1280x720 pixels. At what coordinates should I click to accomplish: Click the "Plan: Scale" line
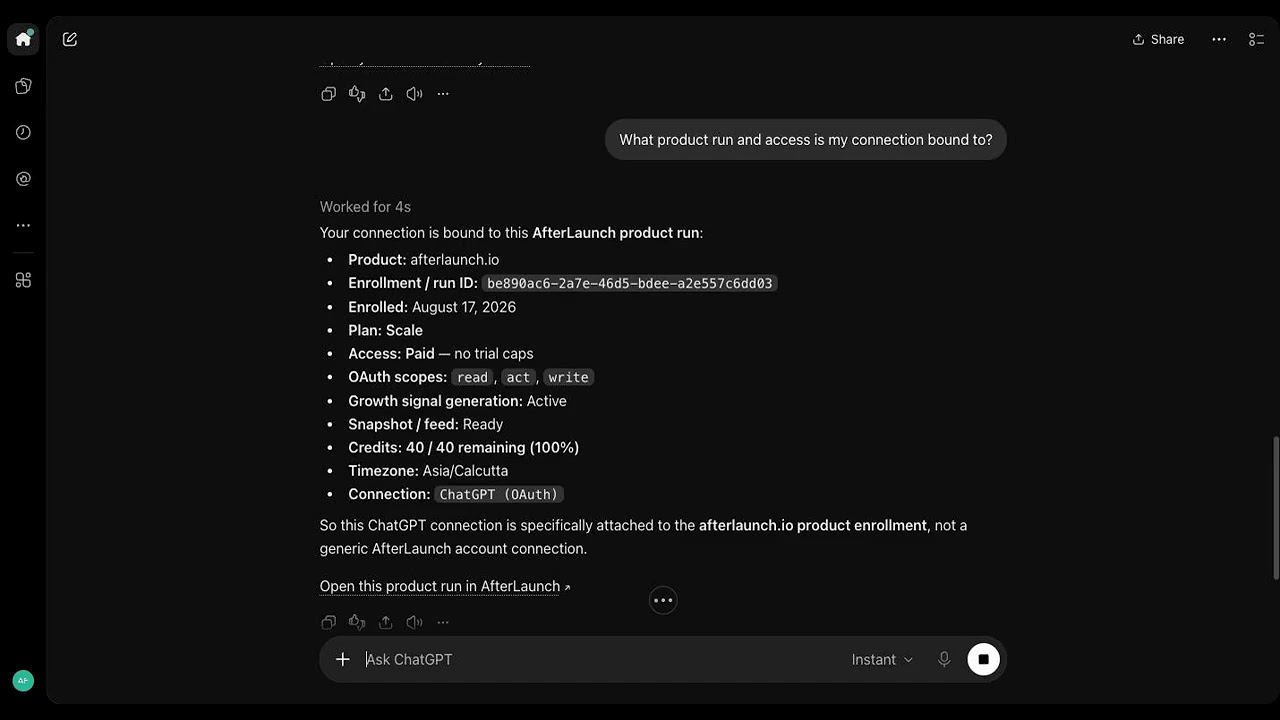tap(385, 331)
